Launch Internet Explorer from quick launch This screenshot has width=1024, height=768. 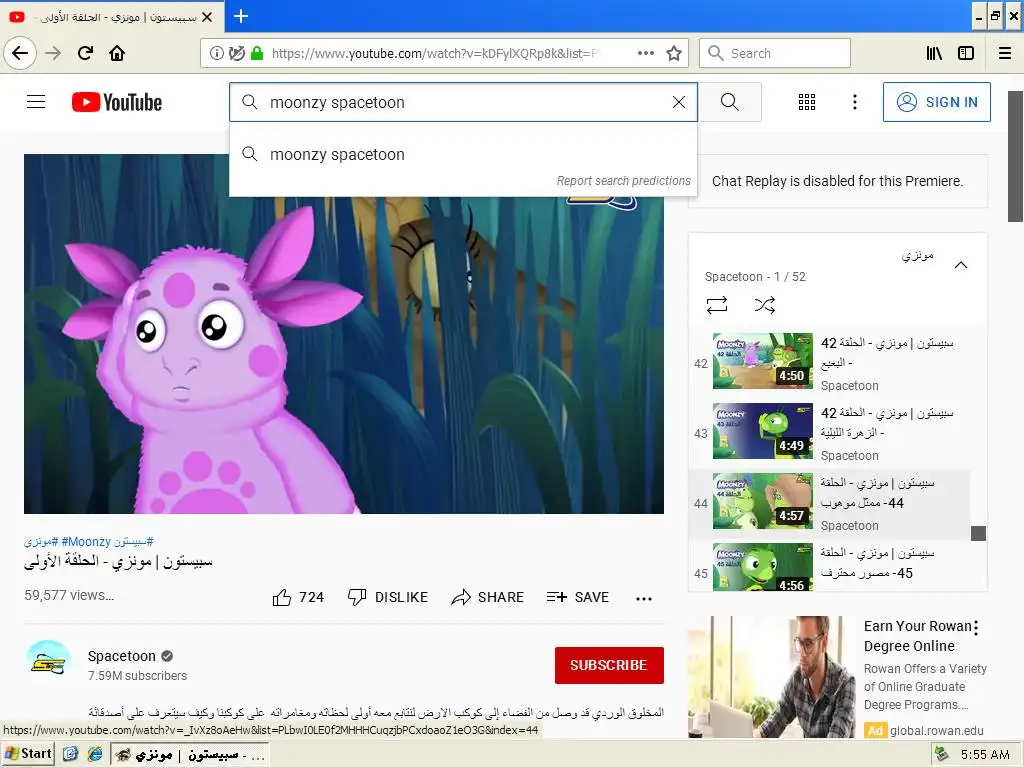95,754
